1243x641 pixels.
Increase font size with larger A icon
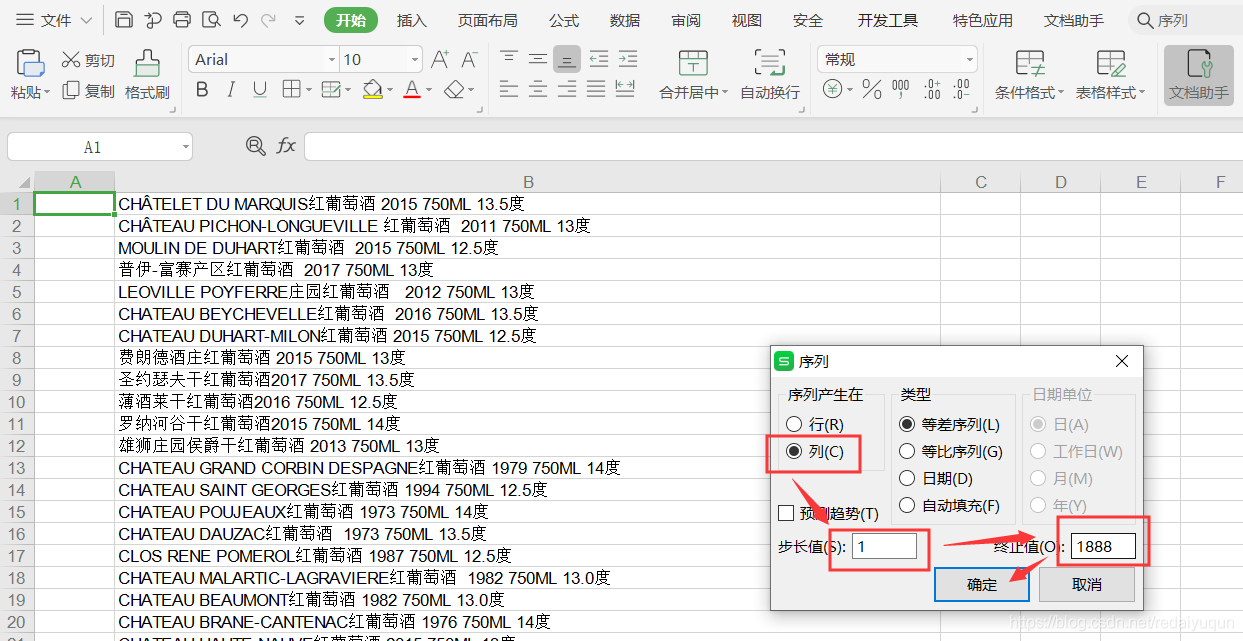click(440, 60)
